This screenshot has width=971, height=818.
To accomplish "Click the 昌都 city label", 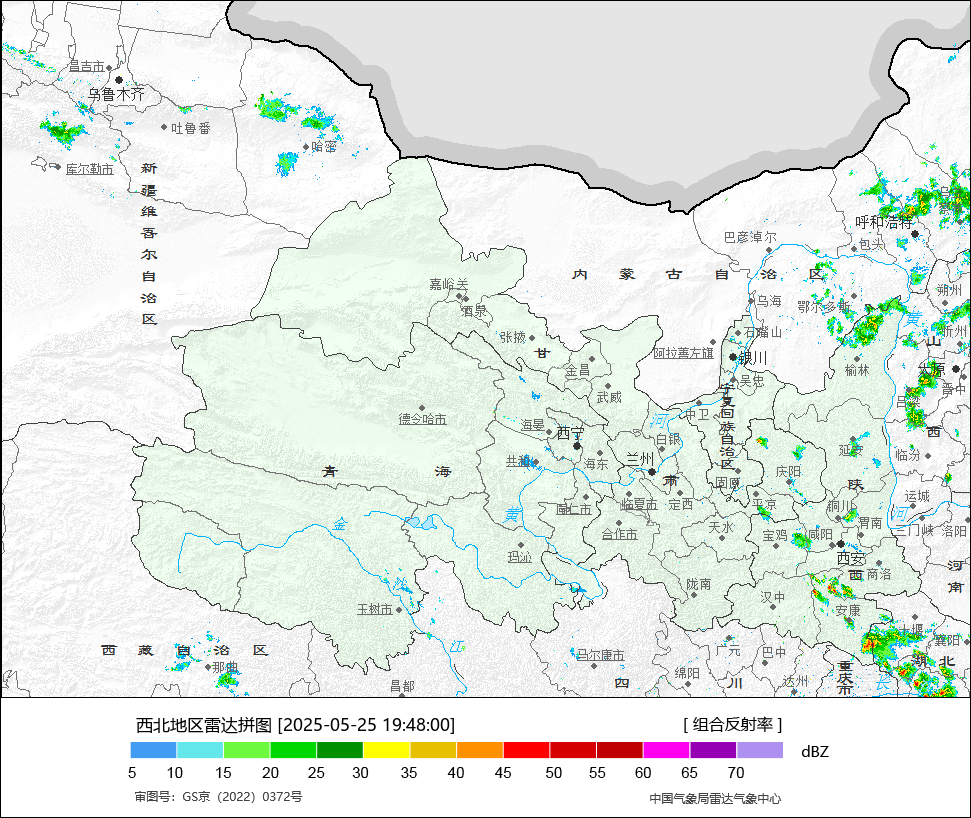I will tap(402, 685).
